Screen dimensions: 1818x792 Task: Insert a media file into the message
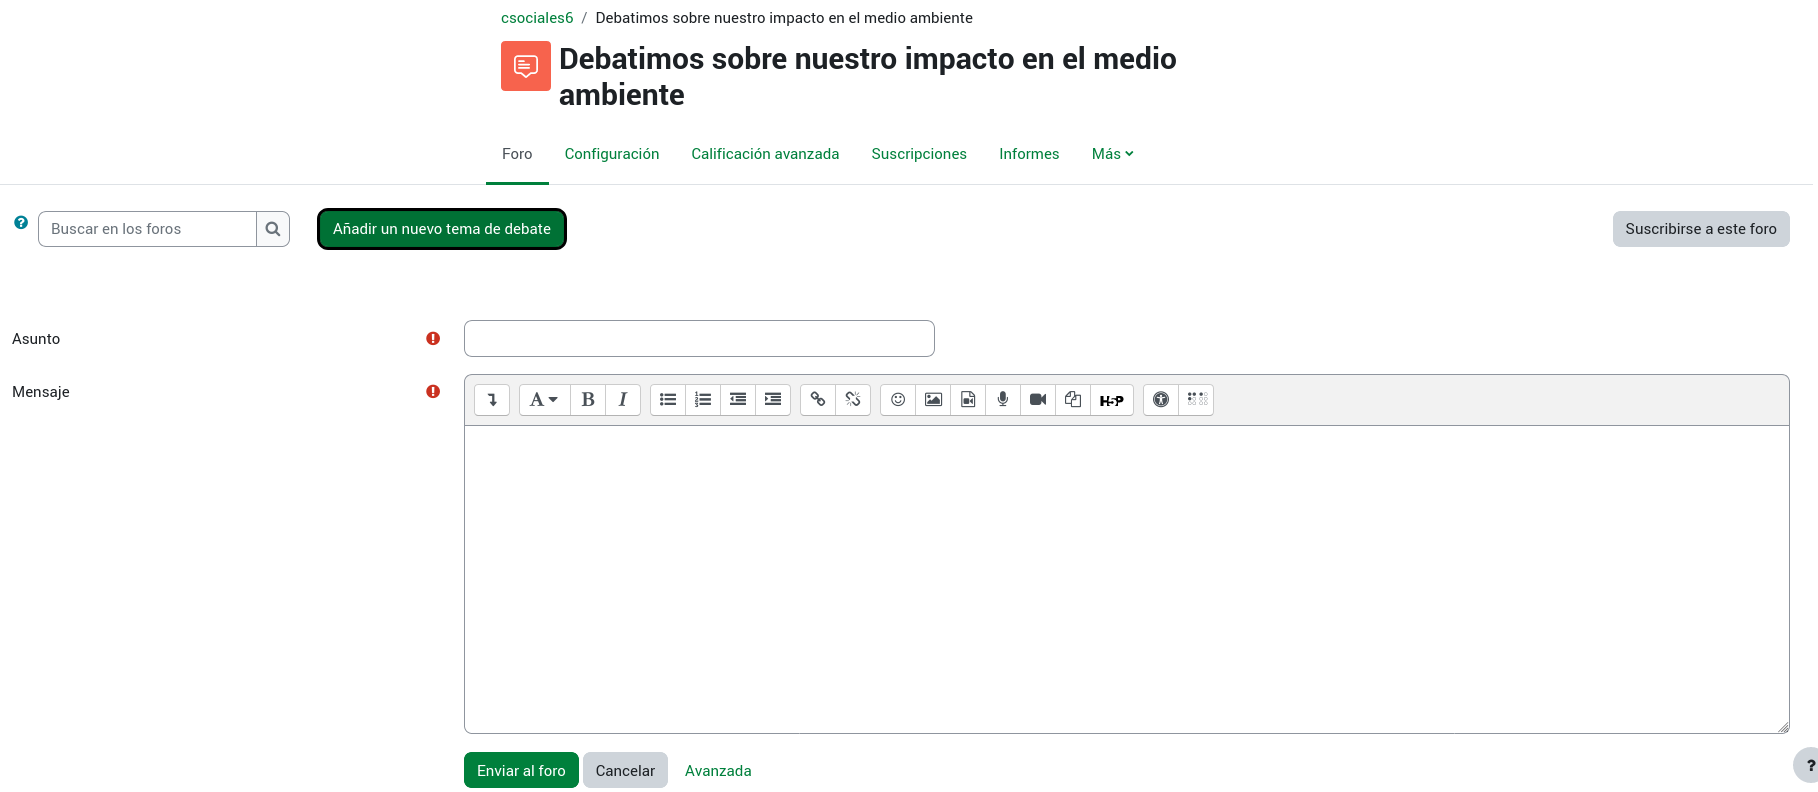(x=968, y=400)
